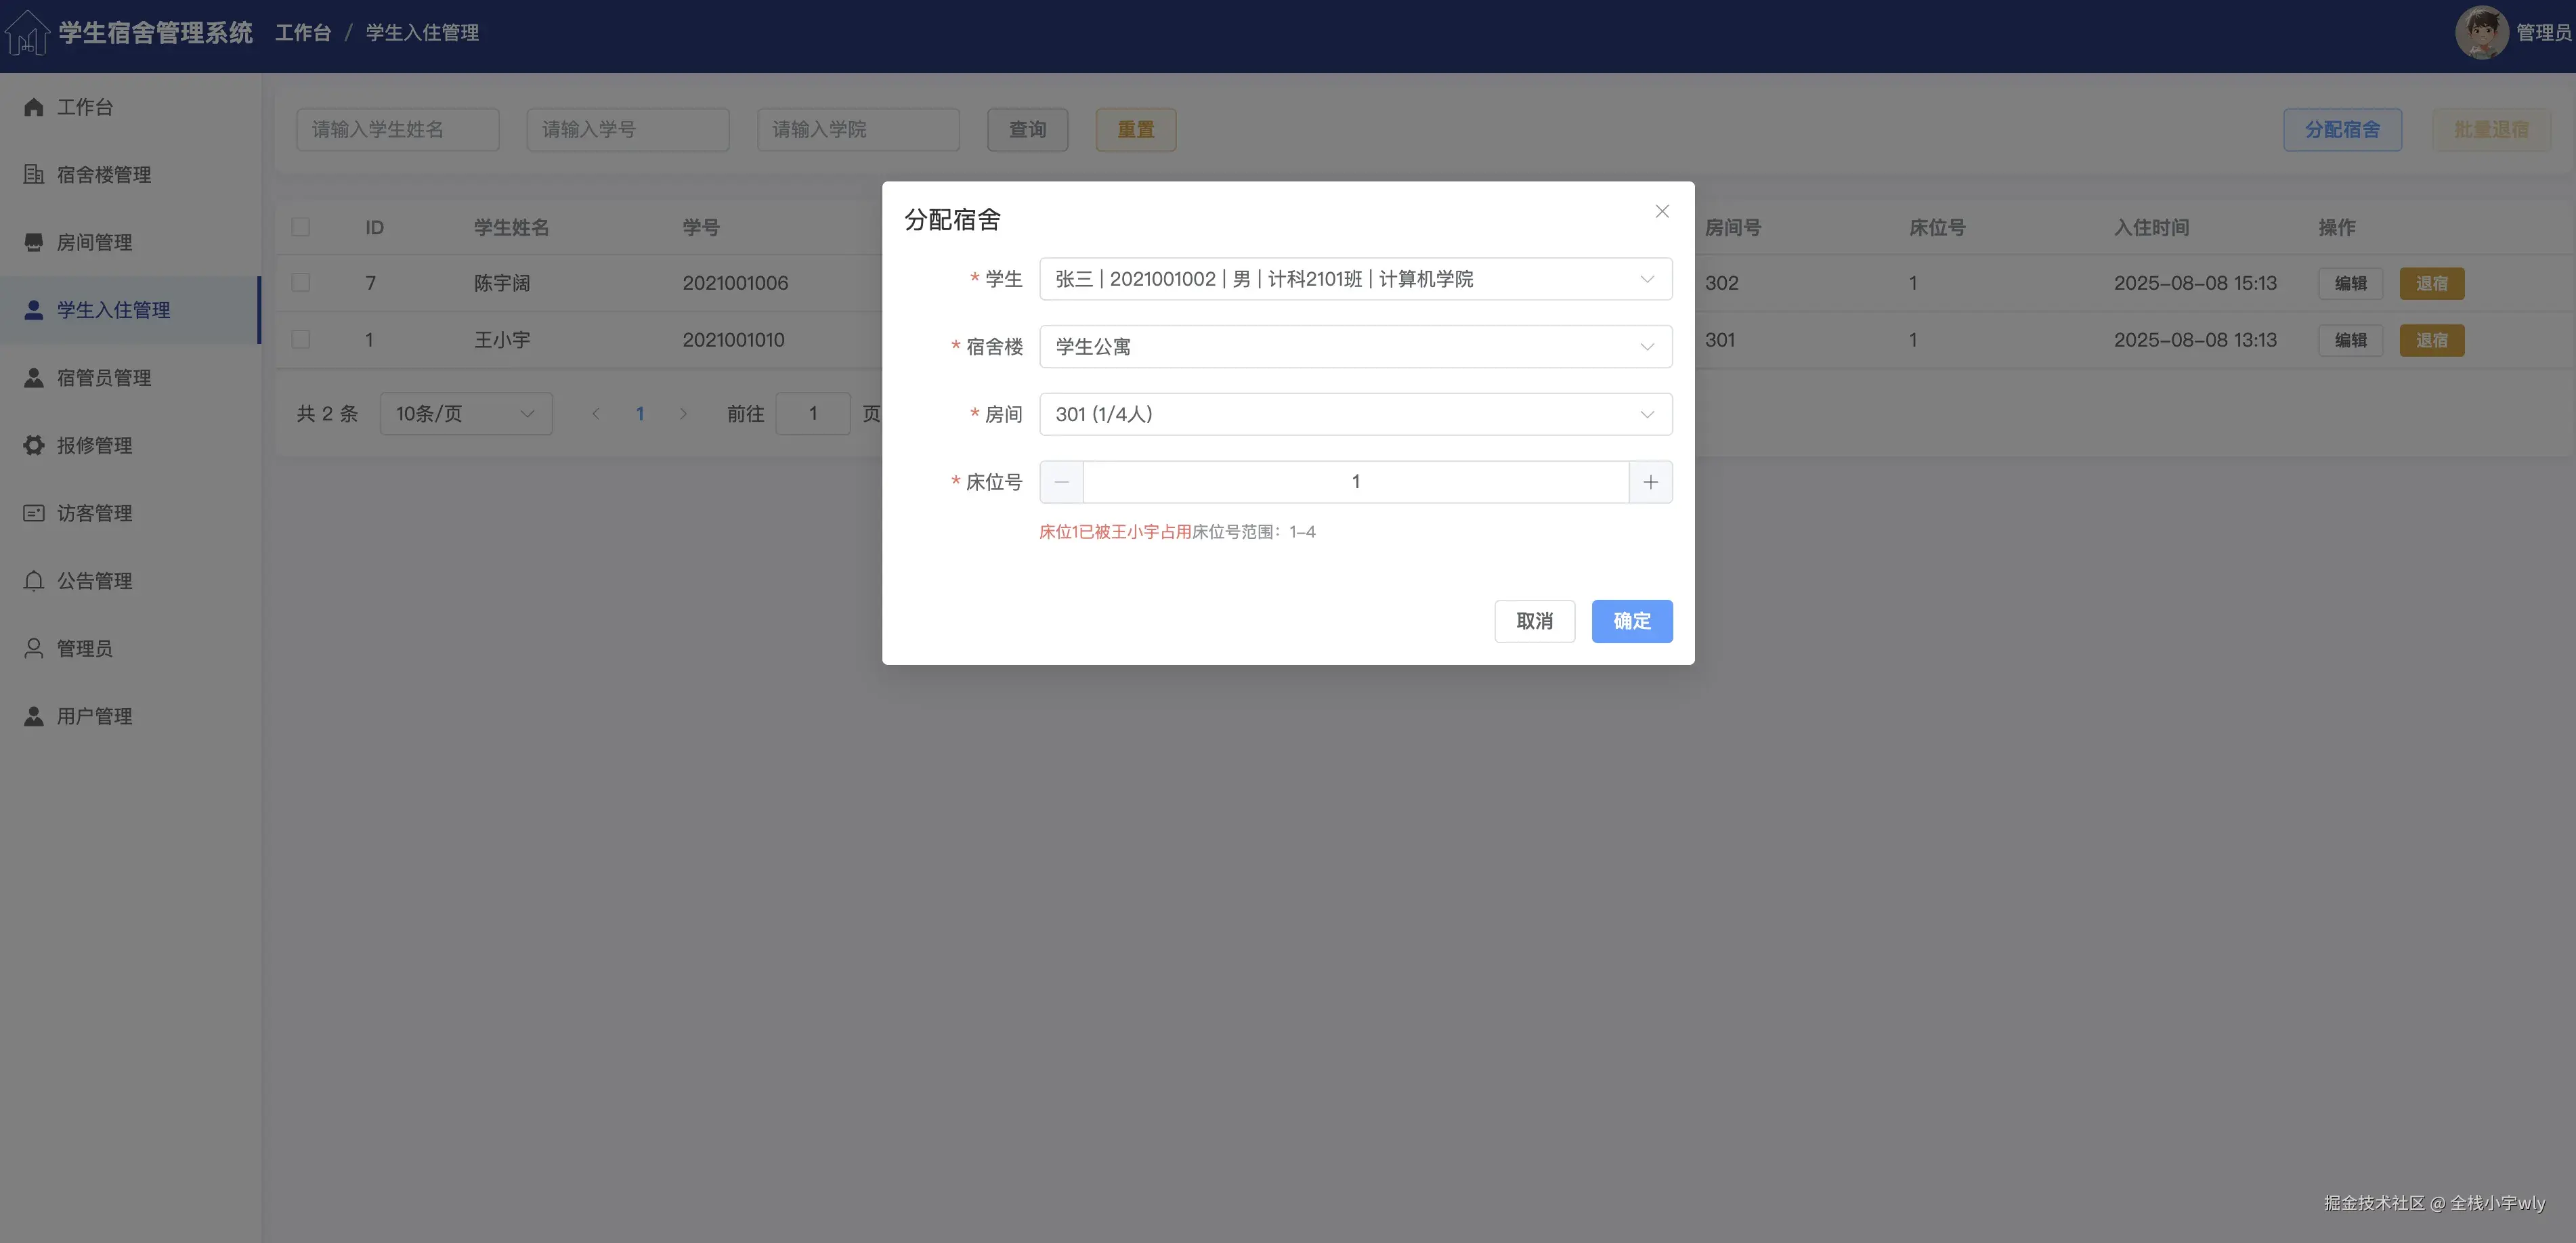Toggle the select-all header checkbox

[x=301, y=227]
